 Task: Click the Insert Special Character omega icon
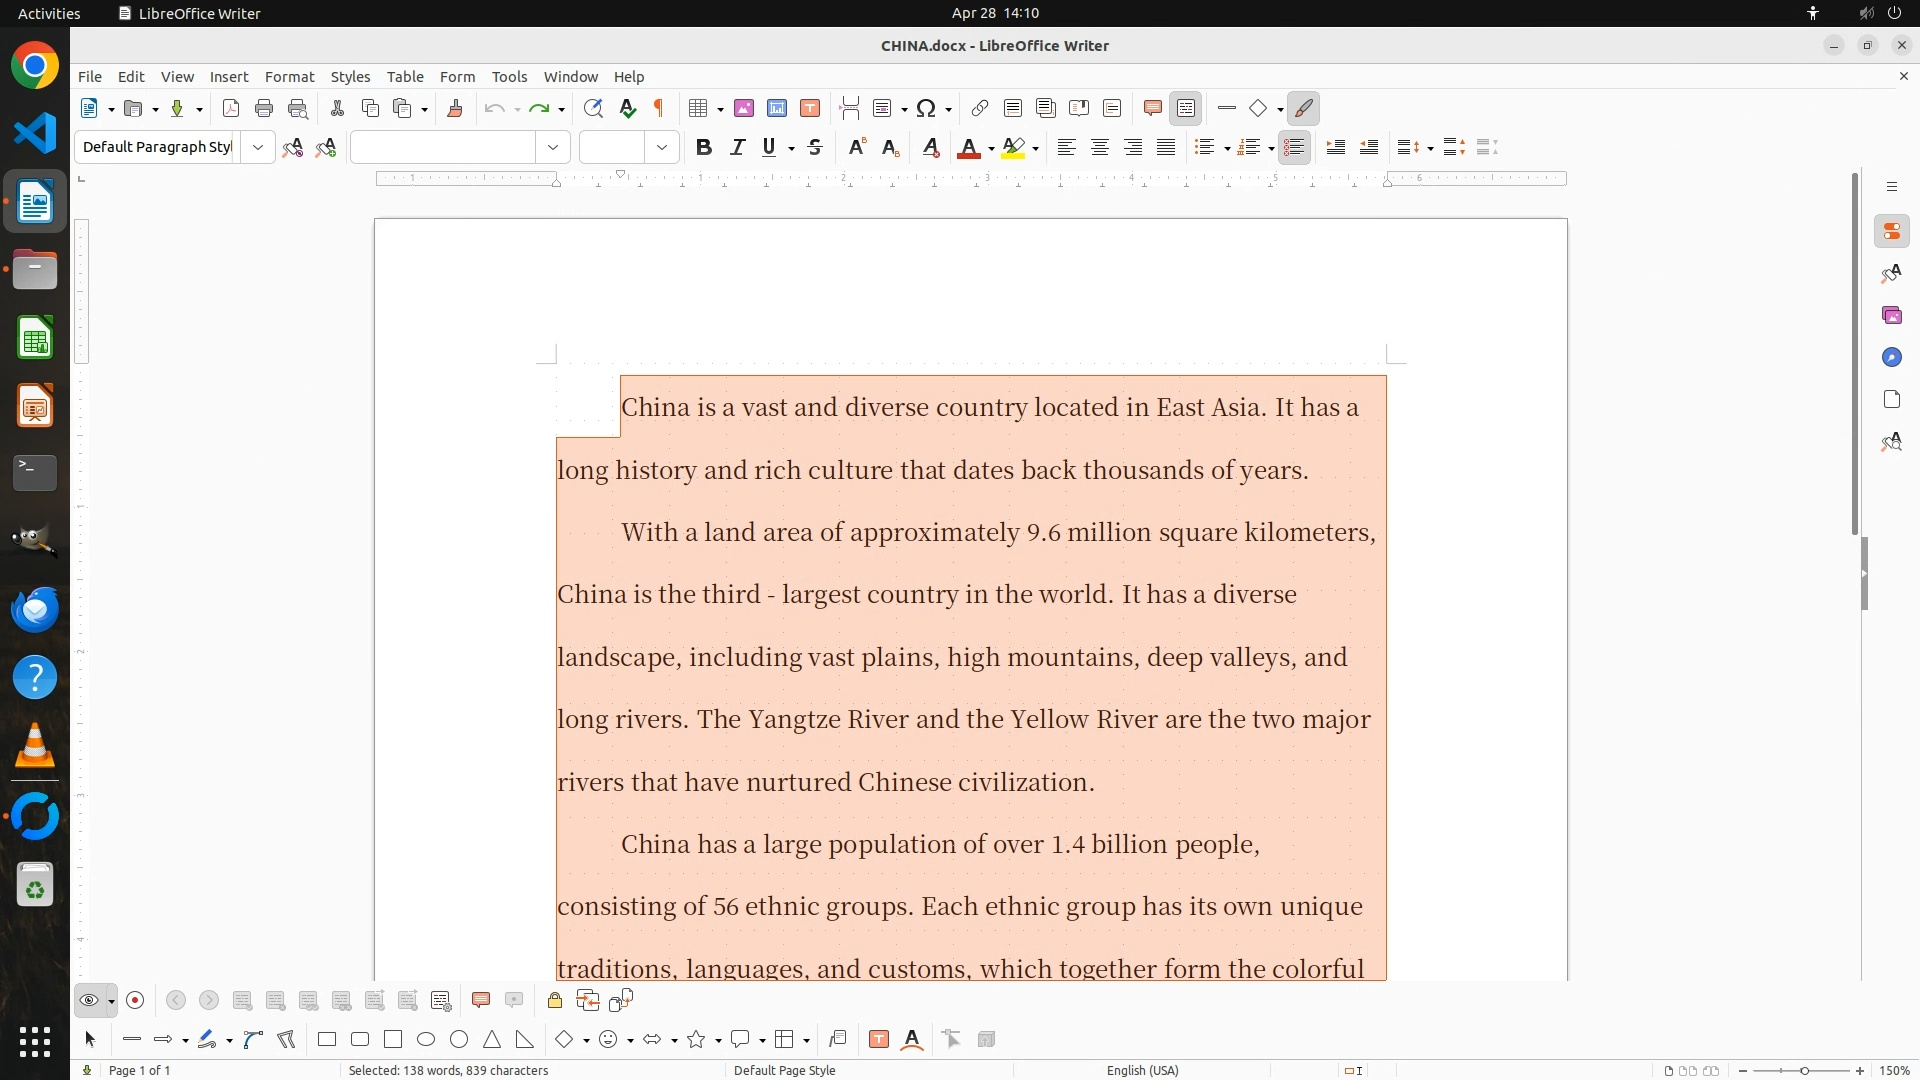pyautogui.click(x=926, y=109)
